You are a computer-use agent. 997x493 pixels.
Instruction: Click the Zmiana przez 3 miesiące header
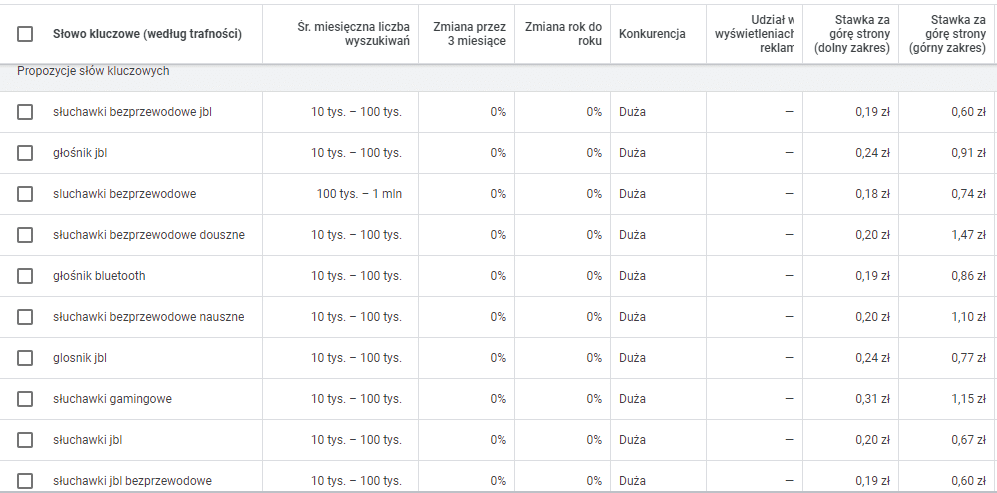point(469,34)
